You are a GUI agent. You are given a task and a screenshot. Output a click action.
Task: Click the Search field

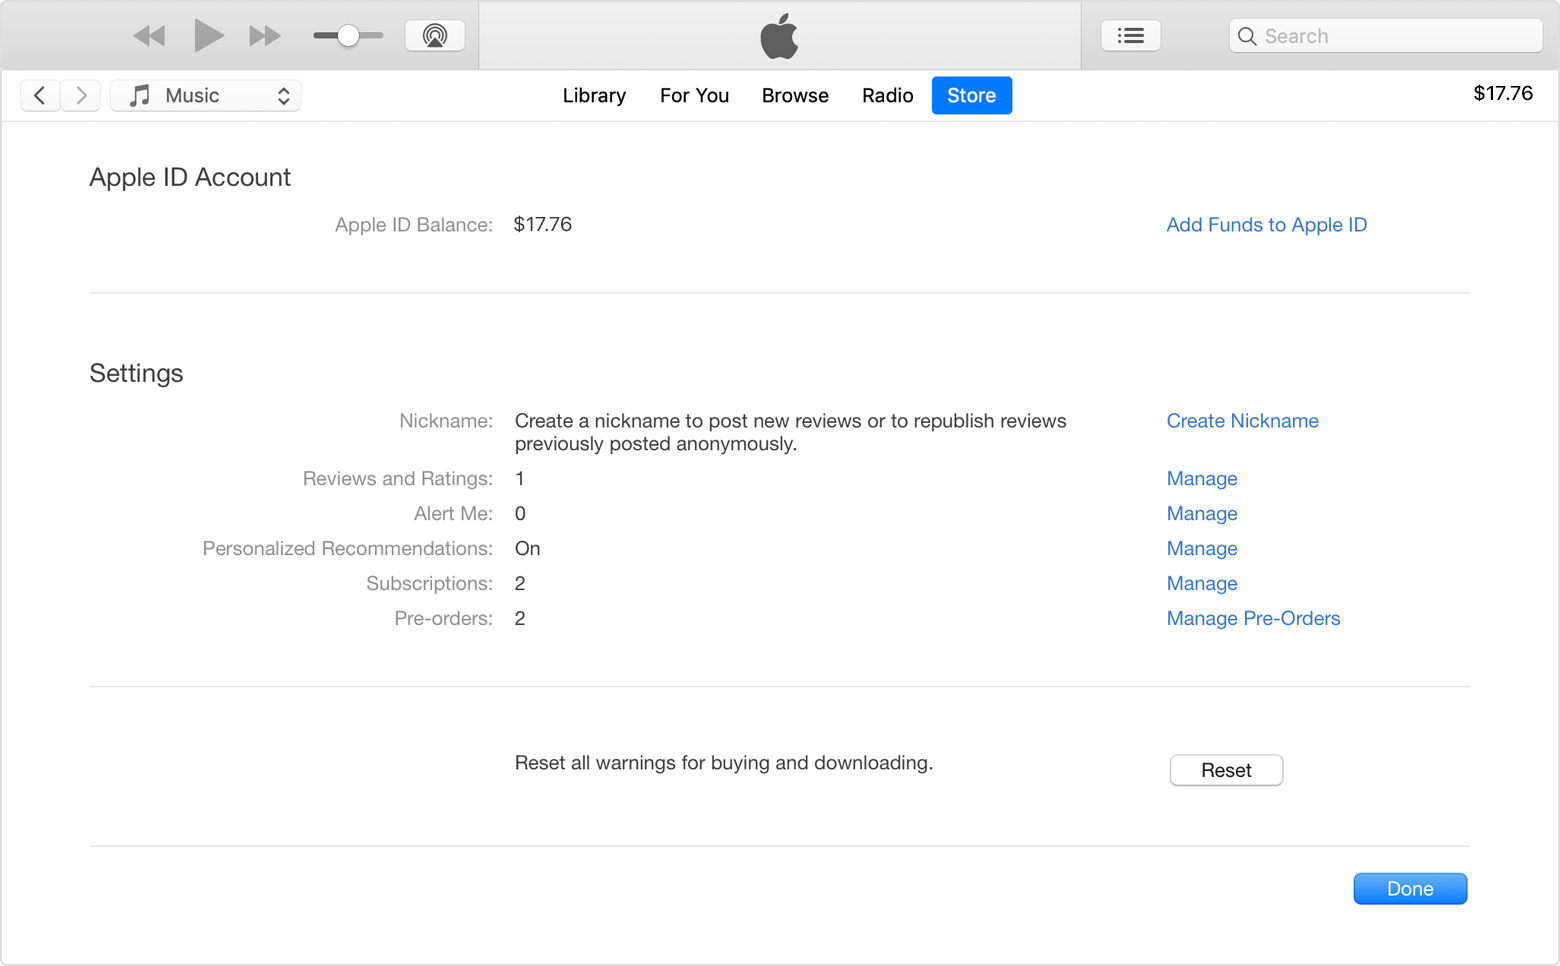pyautogui.click(x=1386, y=36)
